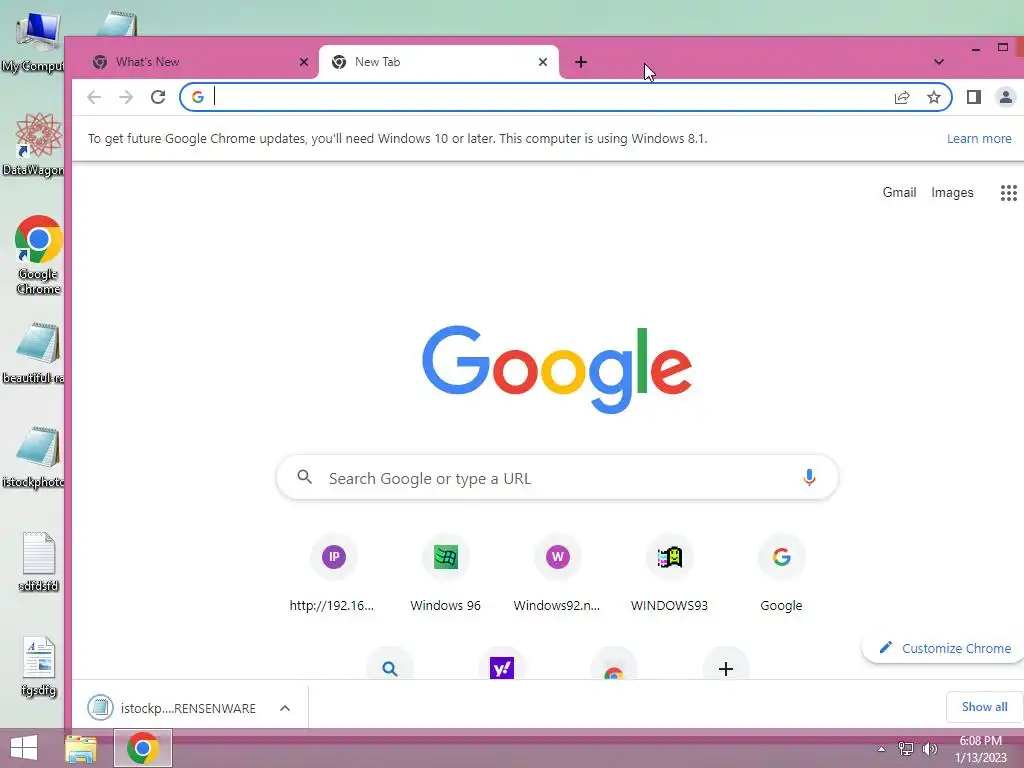Screen dimensions: 1024x768
Task: Open the Google apps grid
Action: (1008, 193)
